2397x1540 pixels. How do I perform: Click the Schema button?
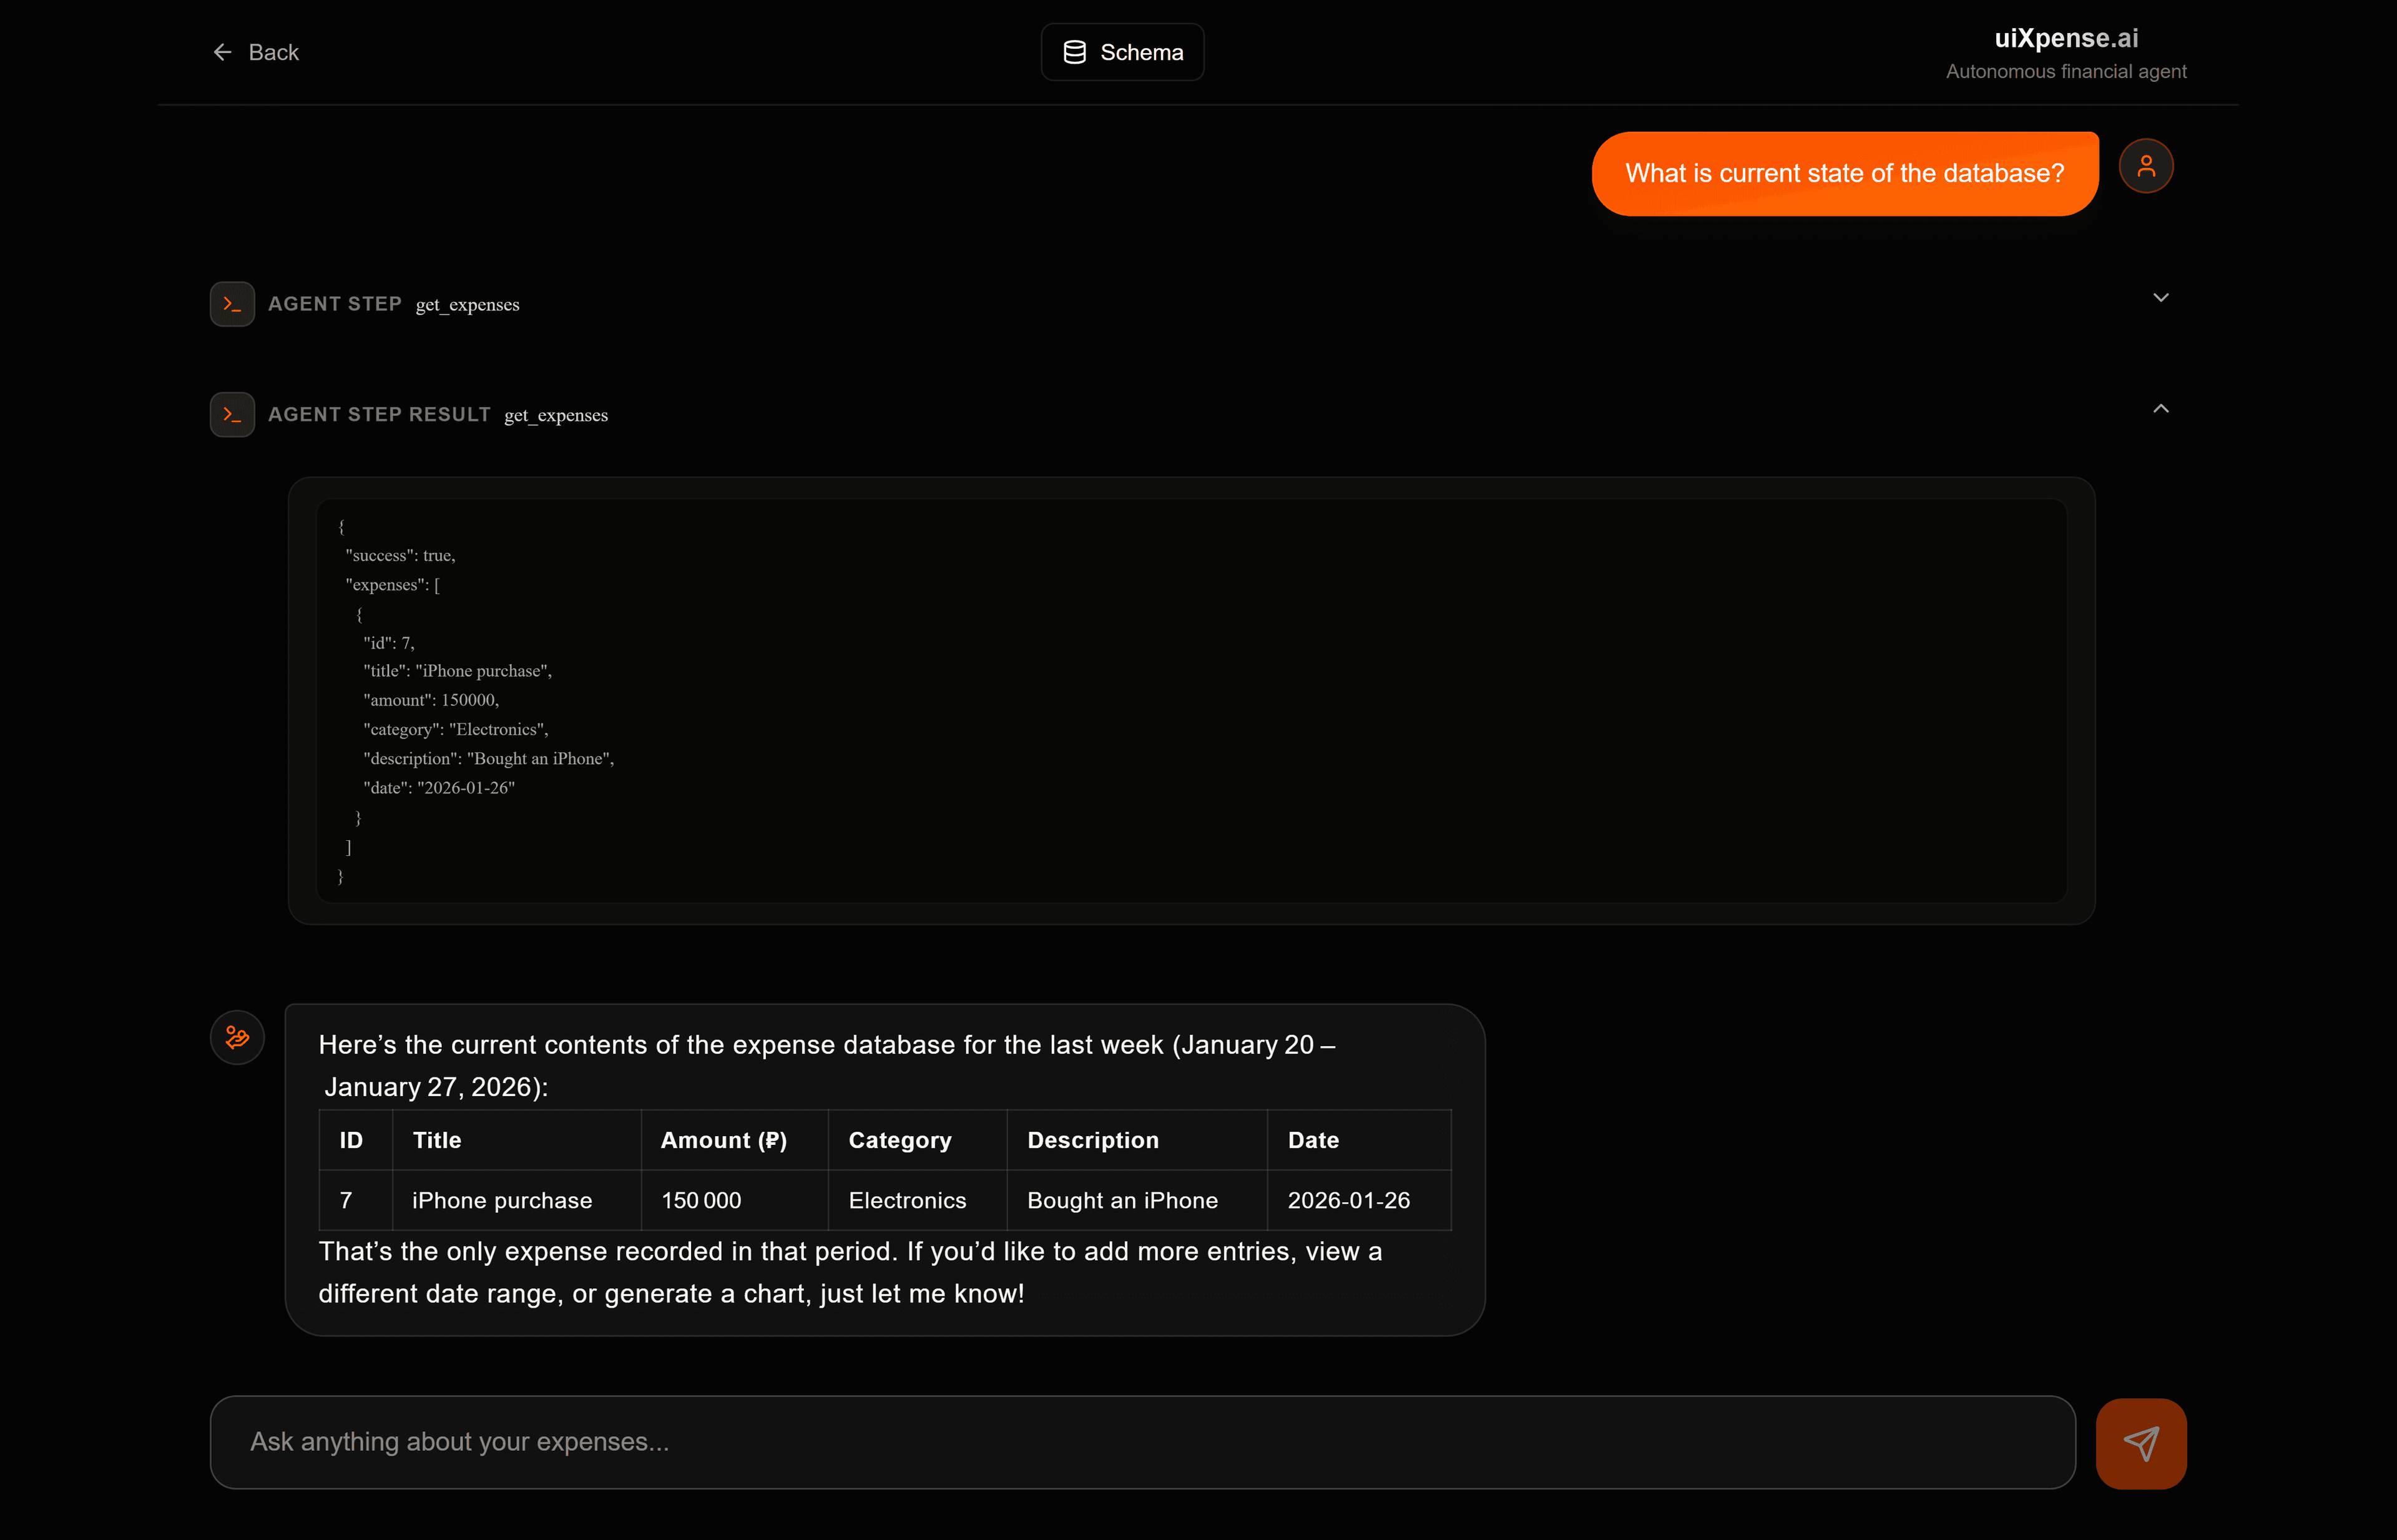pos(1122,51)
